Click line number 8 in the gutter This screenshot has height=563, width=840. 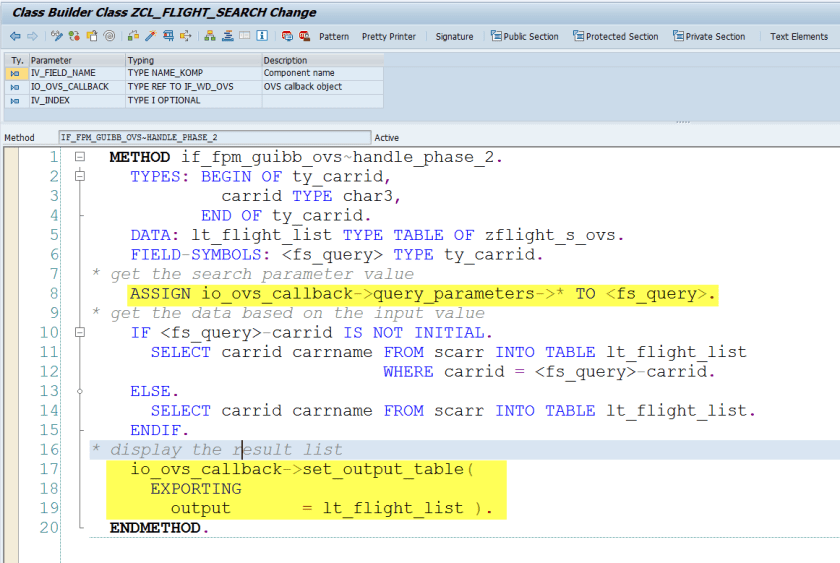(x=54, y=294)
